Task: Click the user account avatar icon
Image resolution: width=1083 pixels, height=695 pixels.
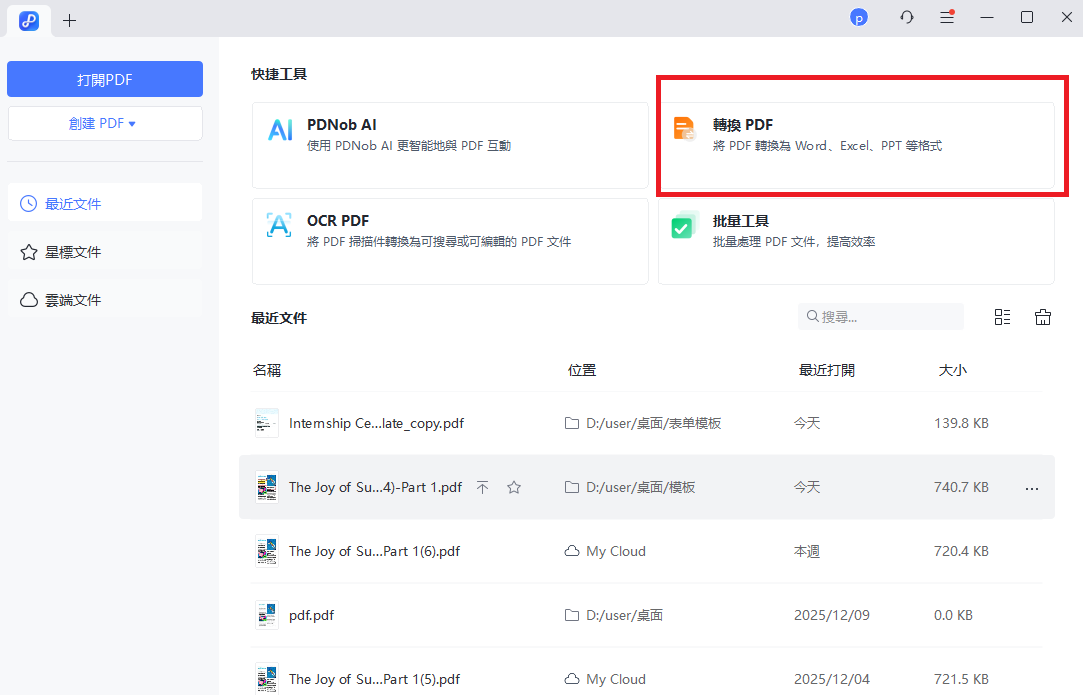Action: pos(858,18)
